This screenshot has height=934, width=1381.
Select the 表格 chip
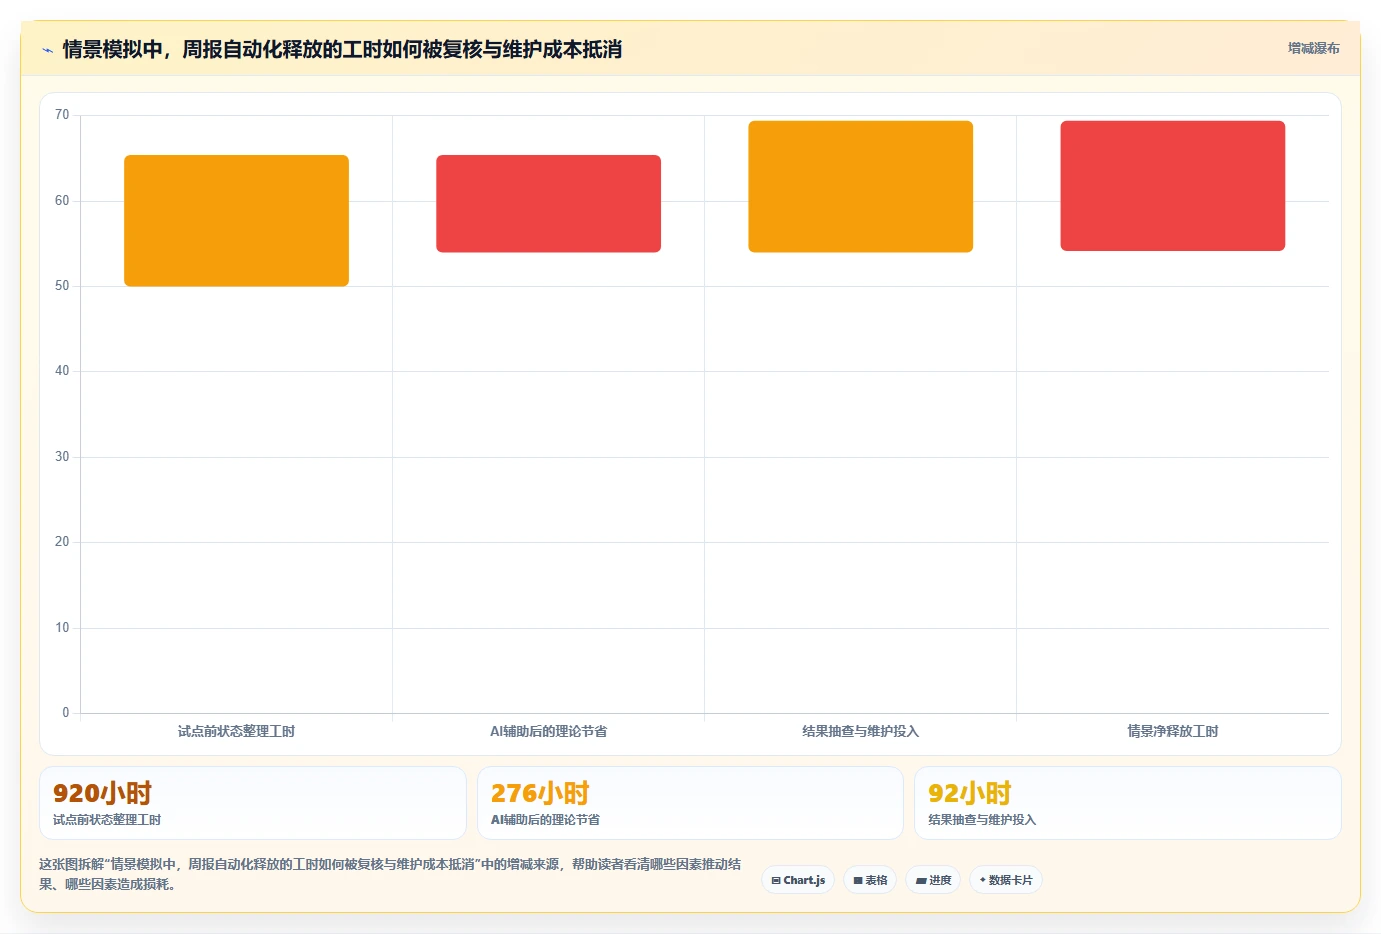870,880
